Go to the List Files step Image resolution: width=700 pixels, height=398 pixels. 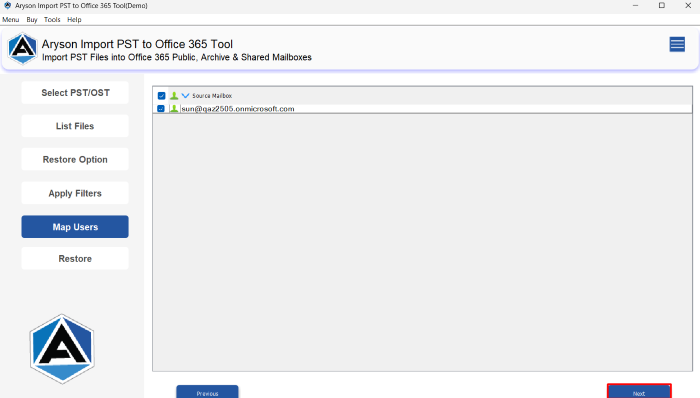tap(75, 126)
